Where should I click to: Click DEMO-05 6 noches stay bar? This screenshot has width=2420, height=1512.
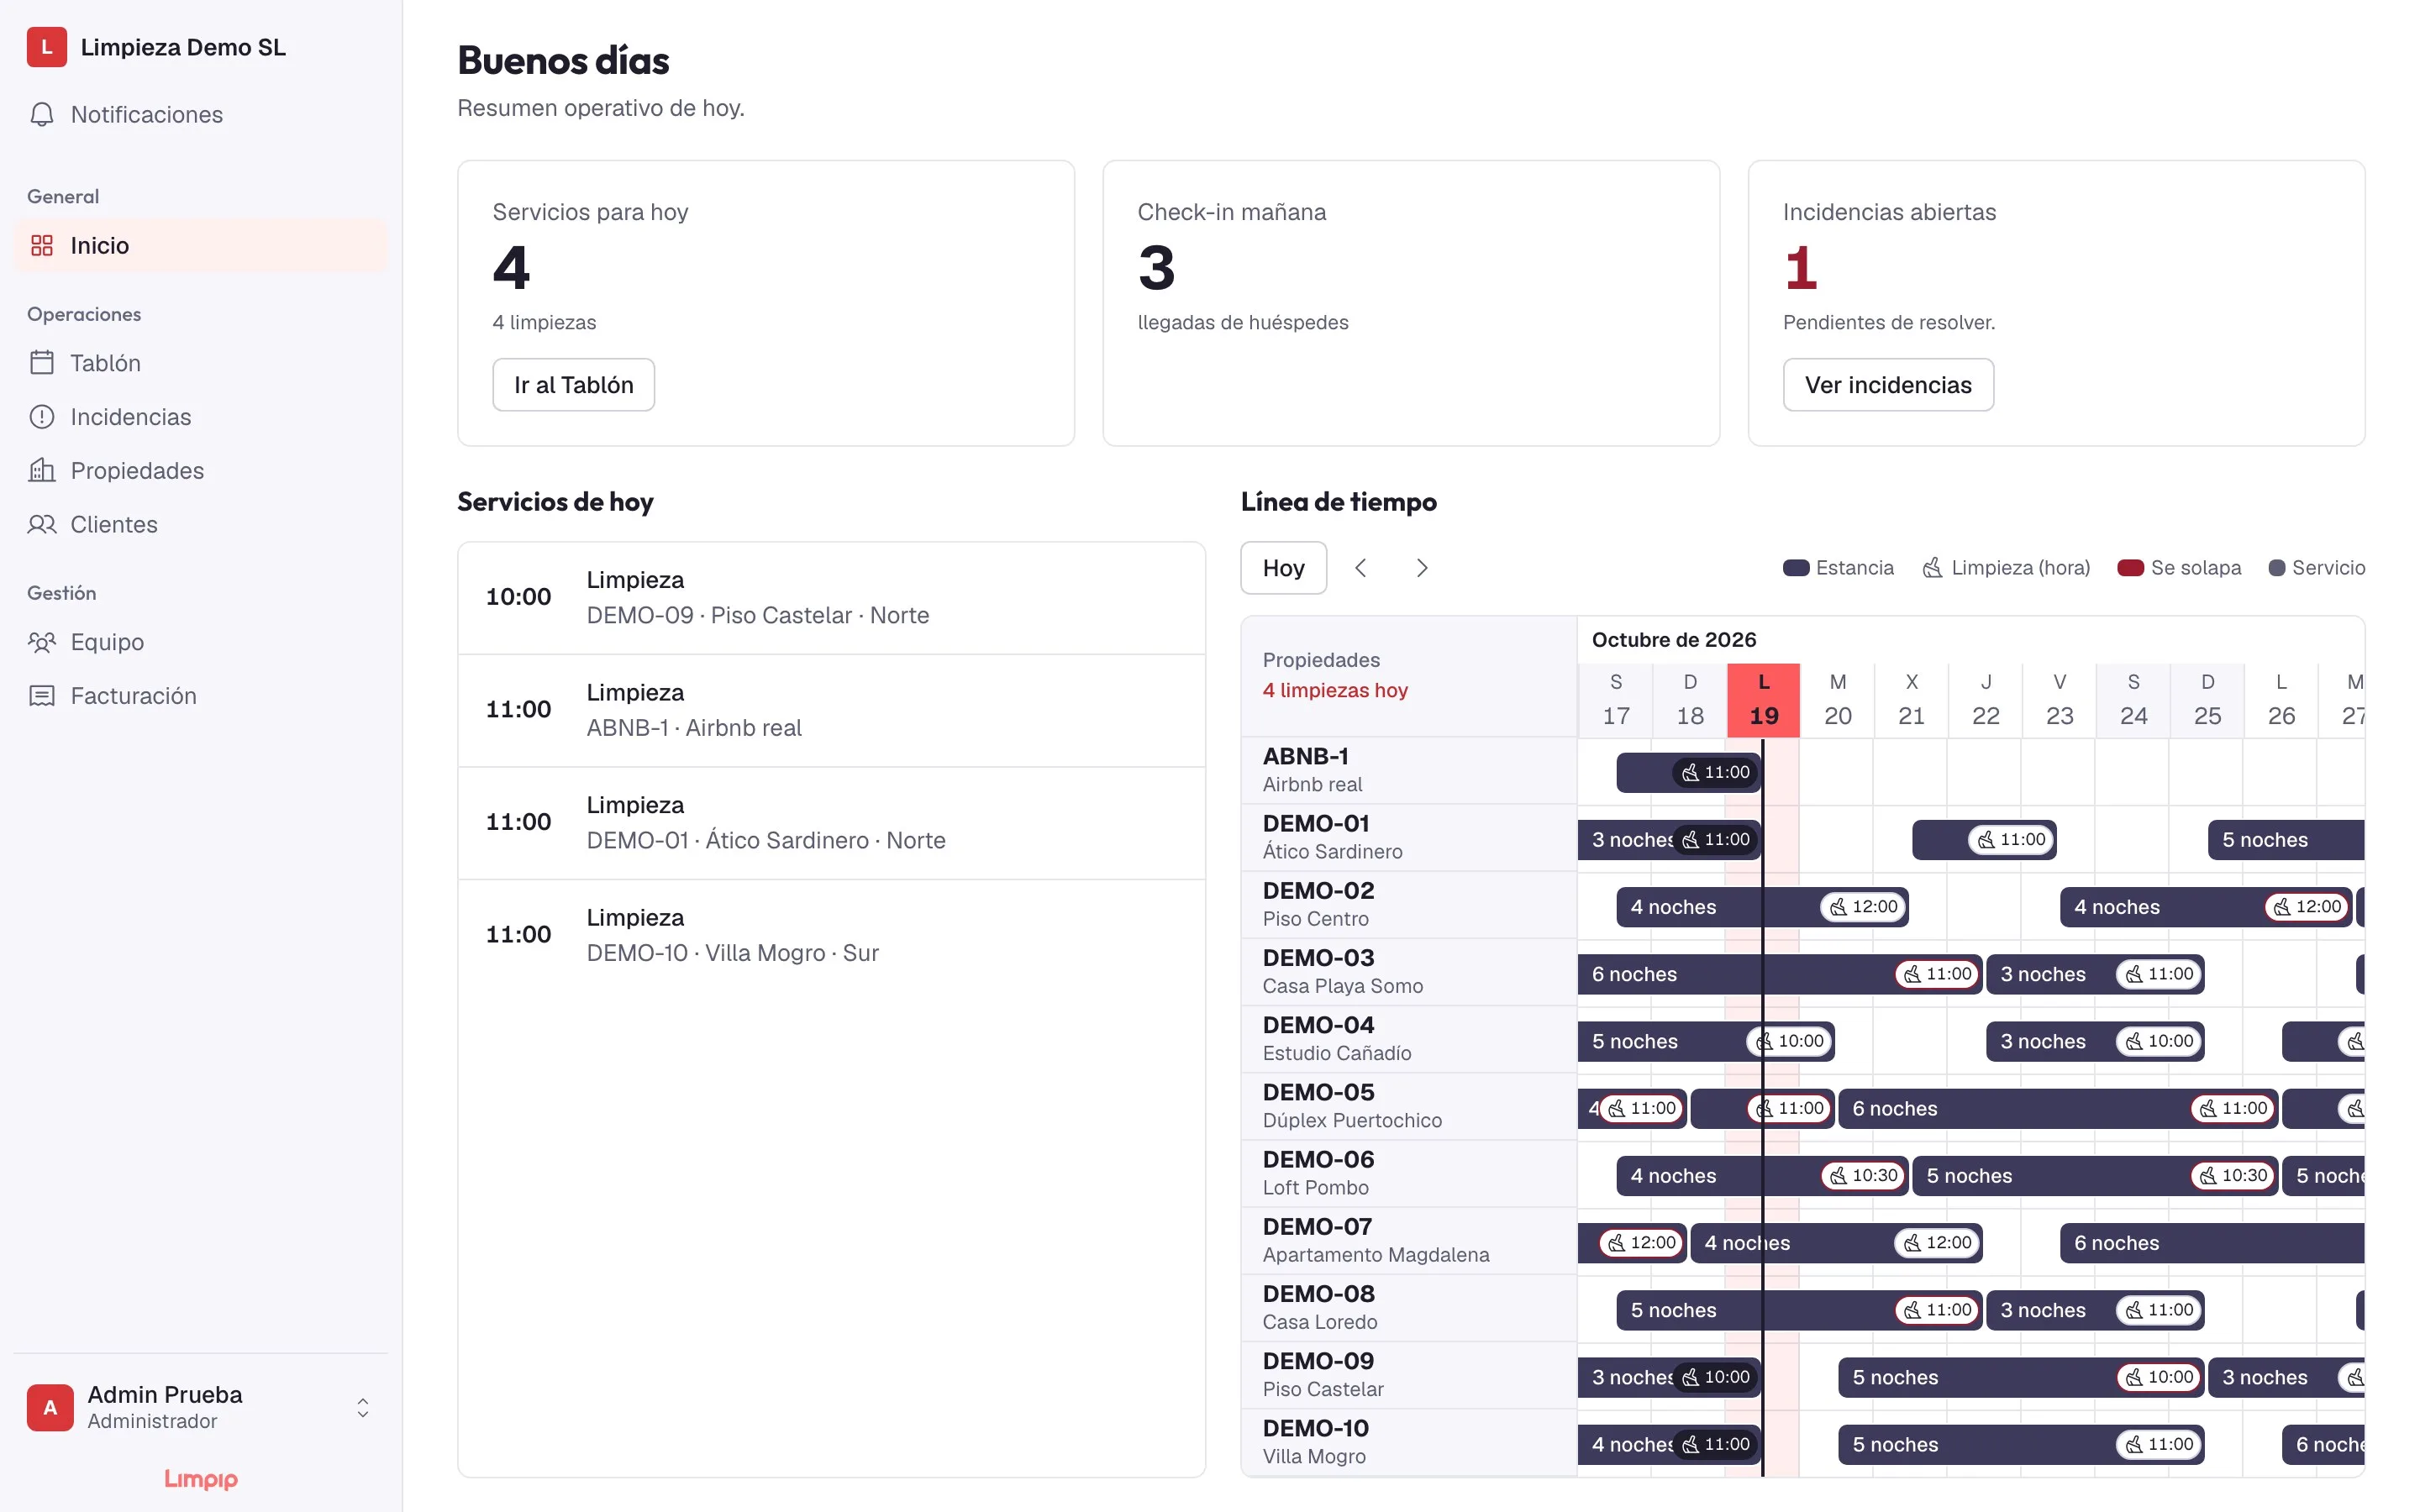click(2058, 1108)
